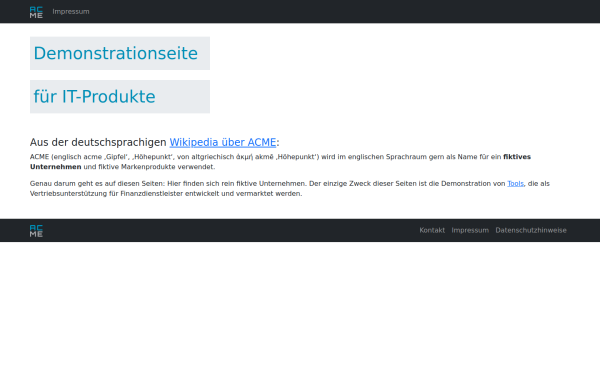This screenshot has width=600, height=375.
Task: Open Kontakt in the footer
Action: click(432, 230)
